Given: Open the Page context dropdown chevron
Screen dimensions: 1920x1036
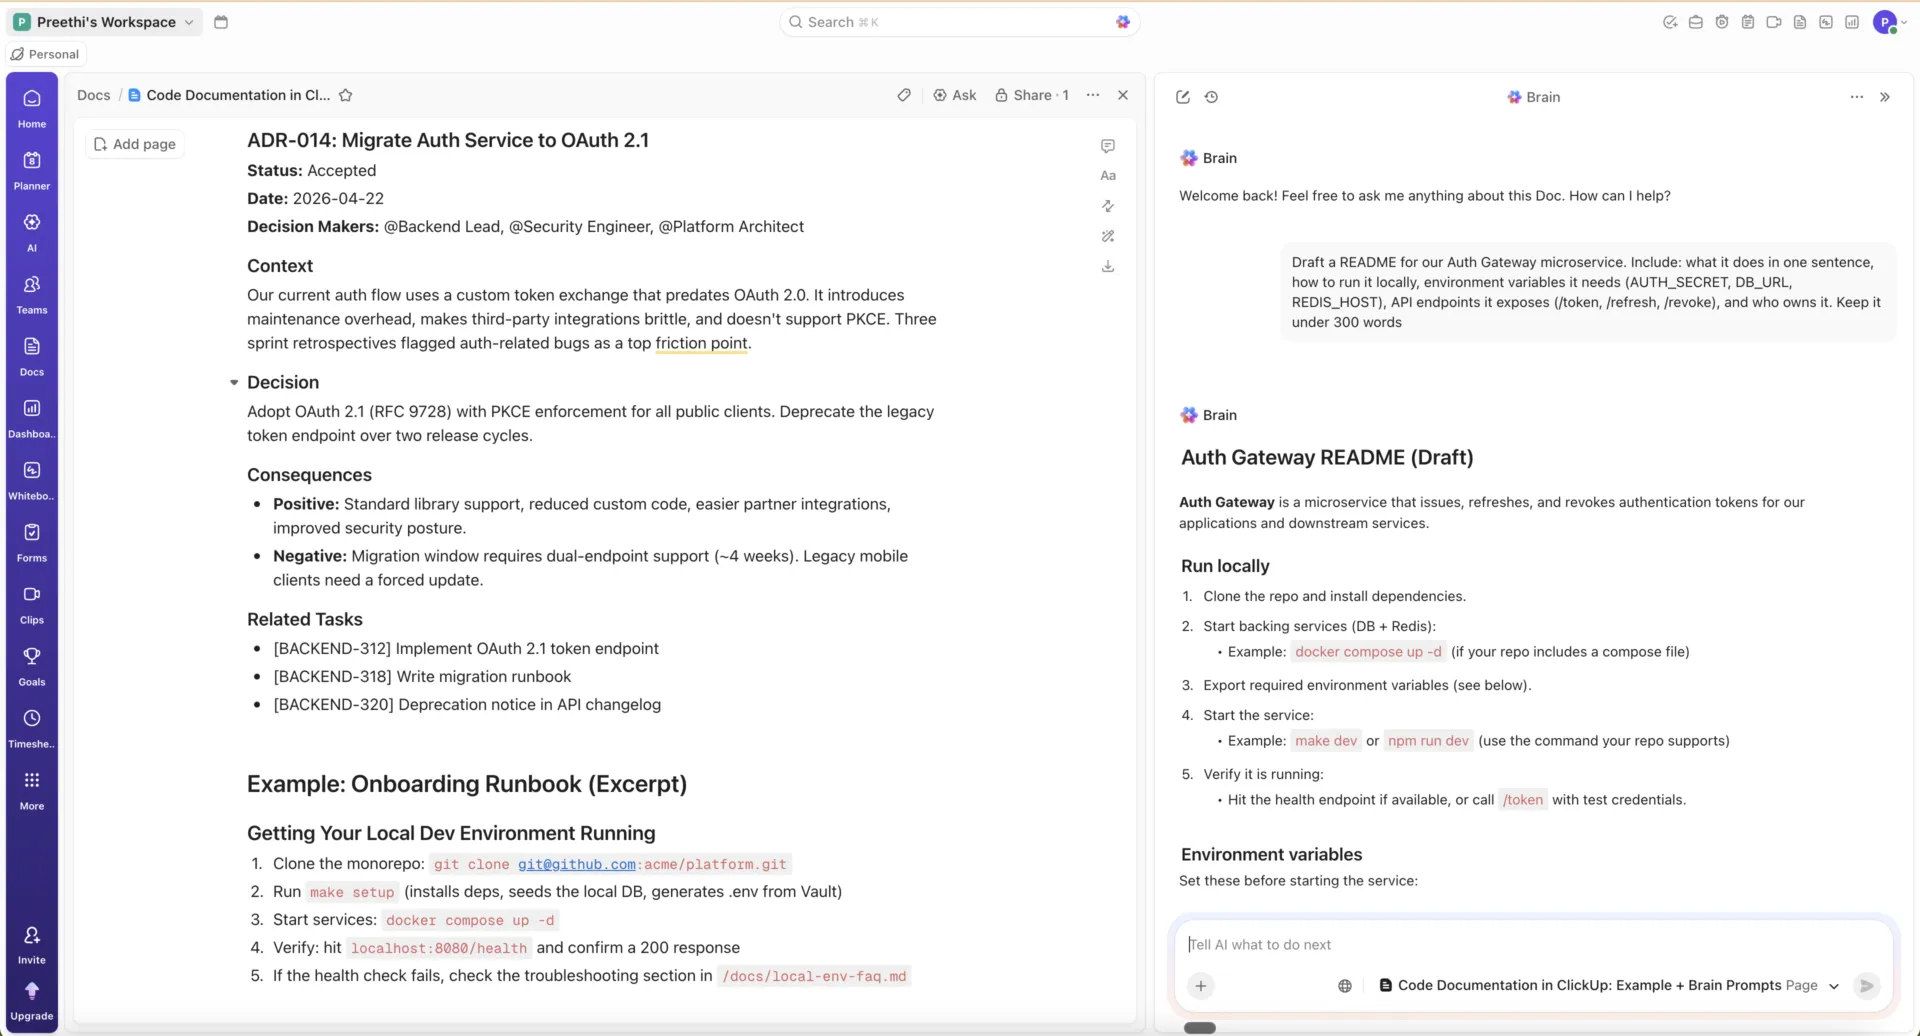Looking at the screenshot, I should pos(1834,986).
